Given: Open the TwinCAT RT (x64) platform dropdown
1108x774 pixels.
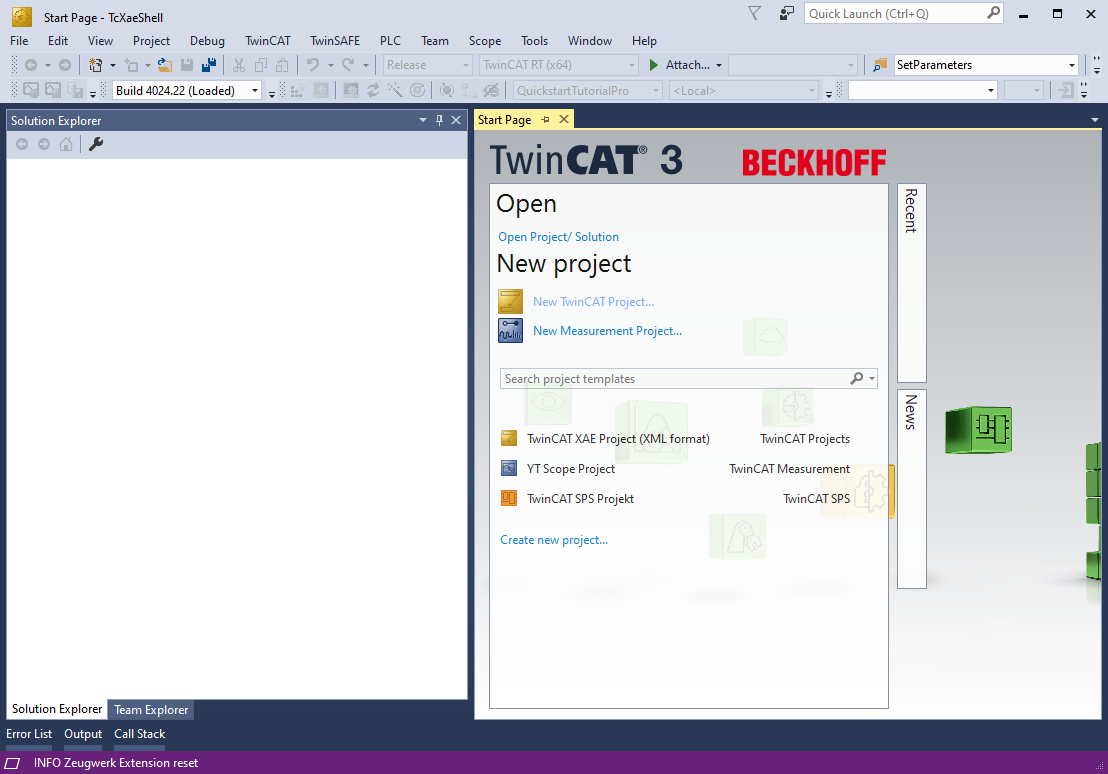Looking at the screenshot, I should tap(558, 65).
